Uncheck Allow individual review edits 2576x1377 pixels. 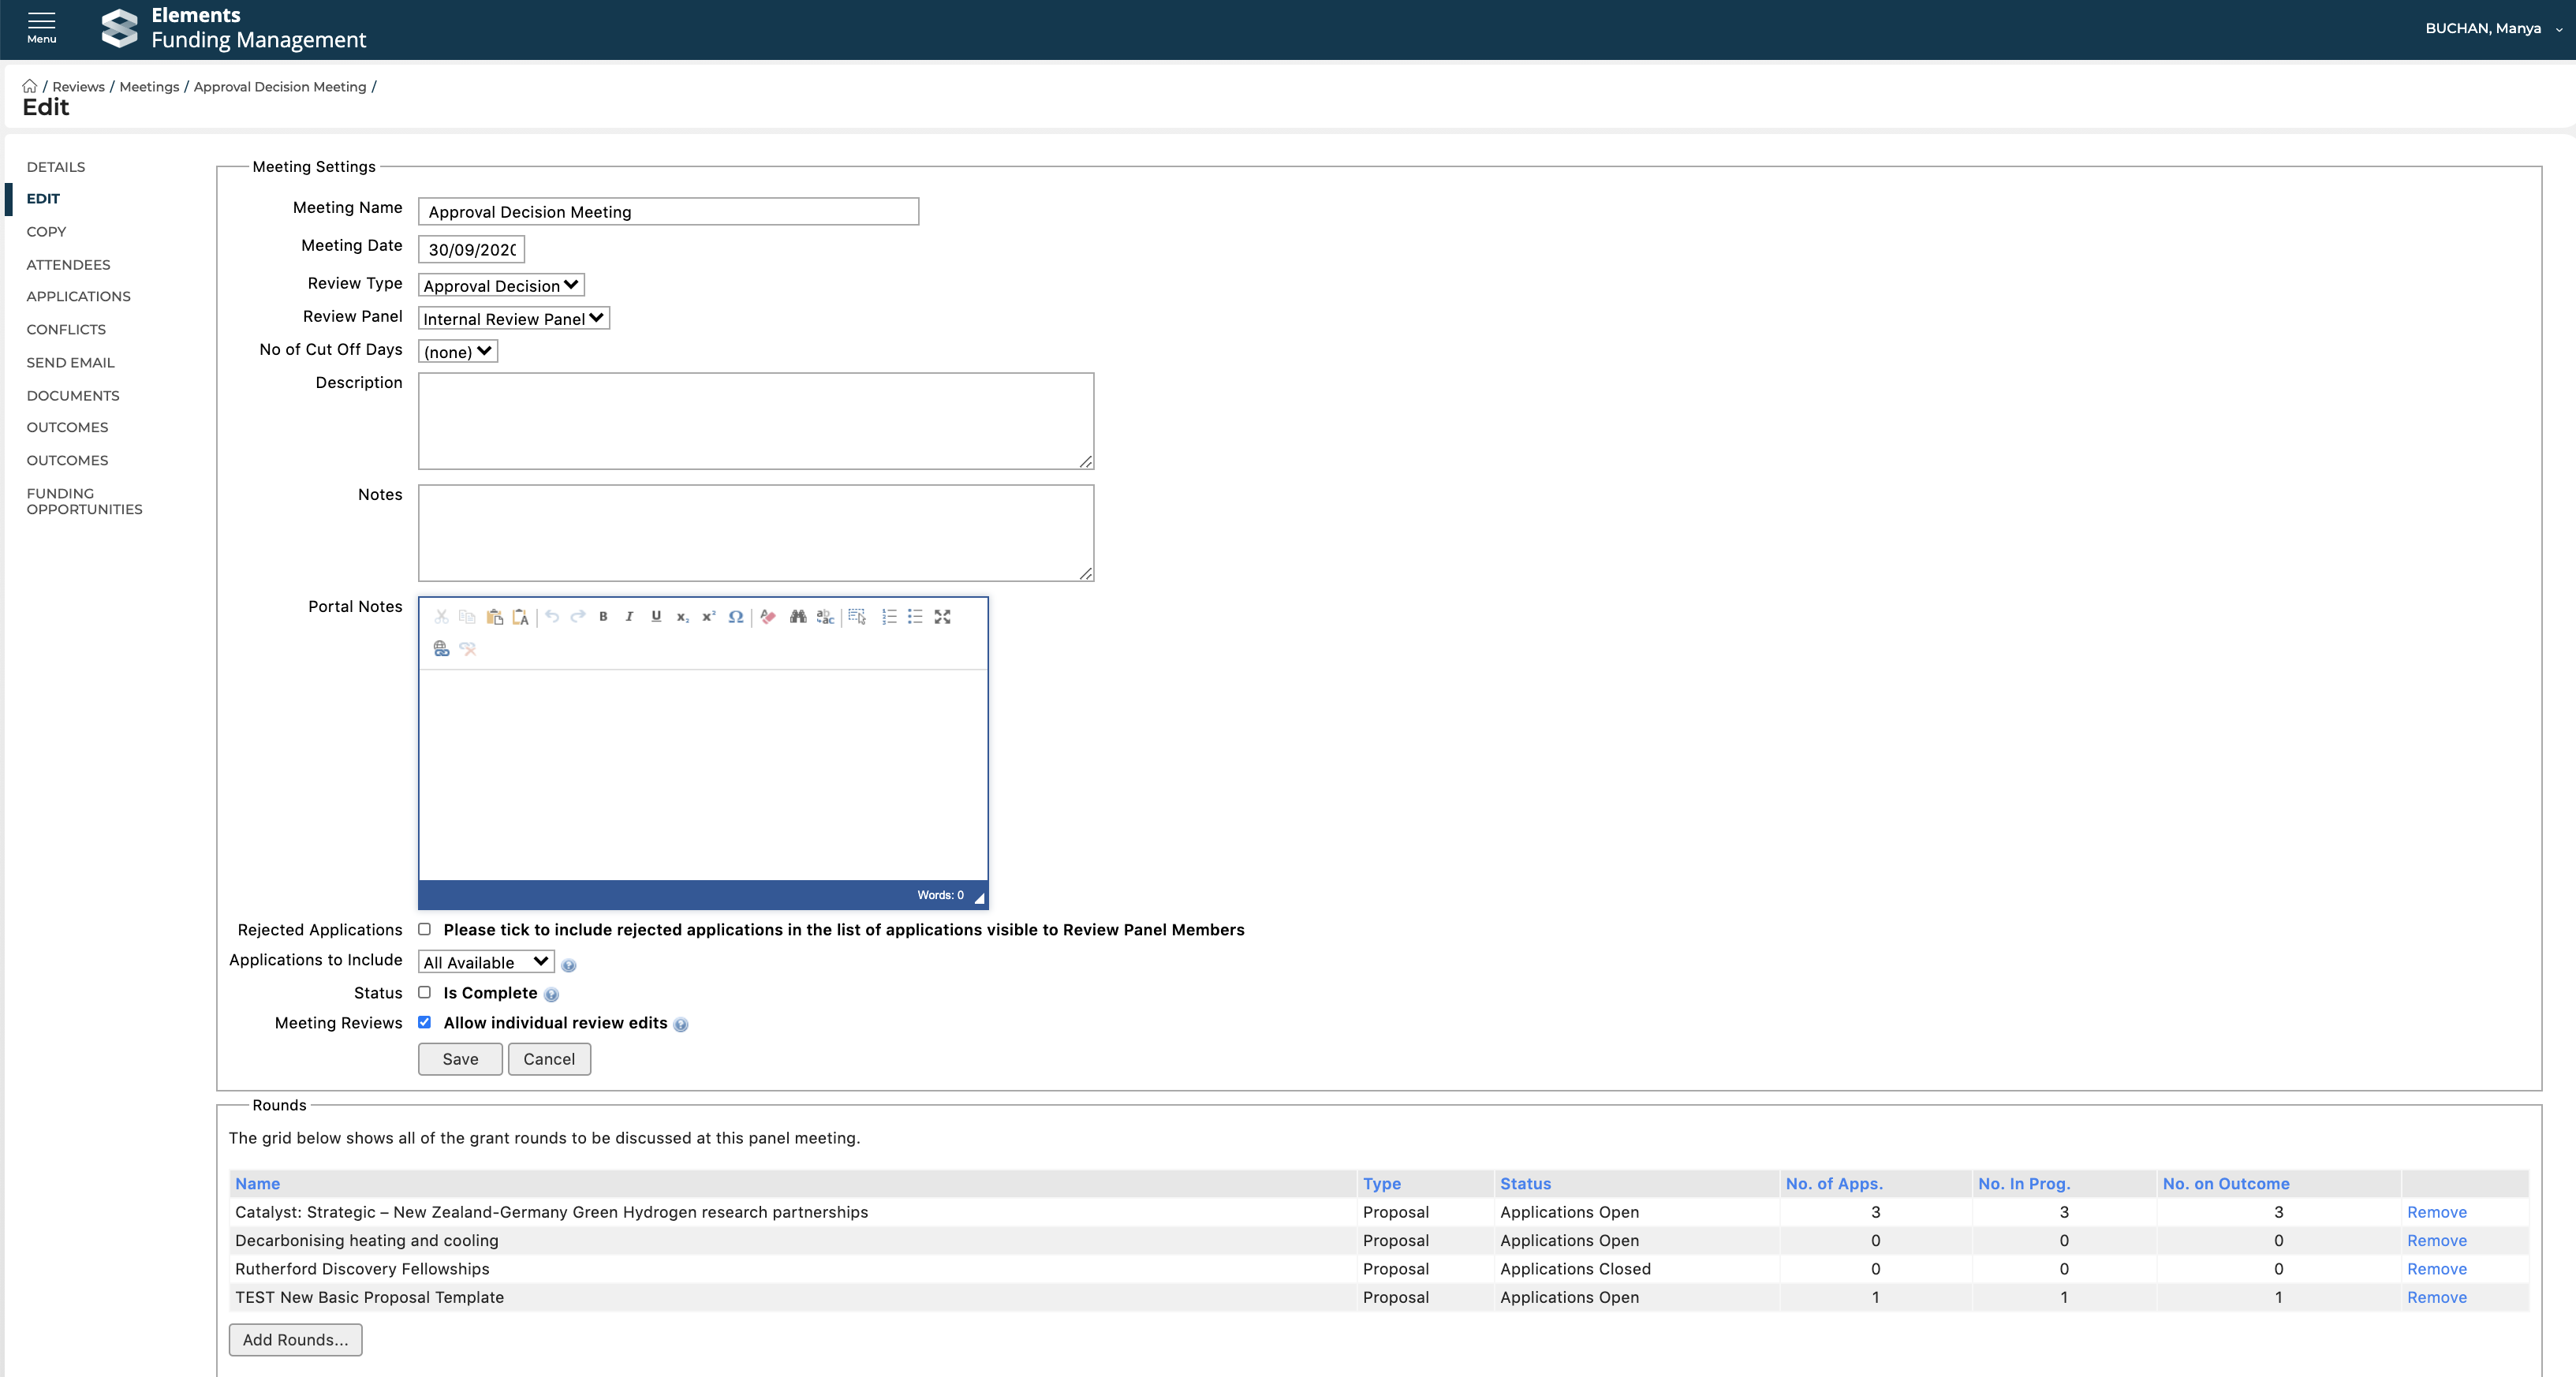(425, 1022)
